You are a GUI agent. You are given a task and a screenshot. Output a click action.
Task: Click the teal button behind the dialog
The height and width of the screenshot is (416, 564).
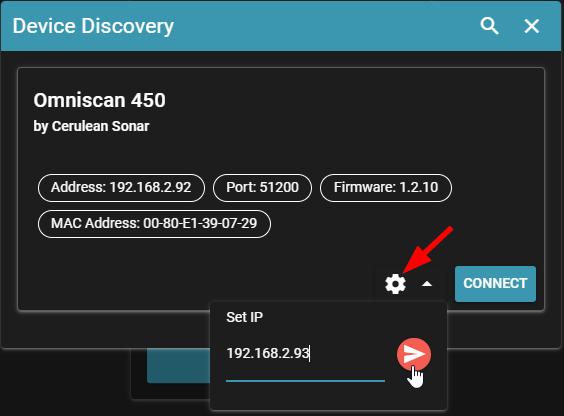click(x=178, y=365)
